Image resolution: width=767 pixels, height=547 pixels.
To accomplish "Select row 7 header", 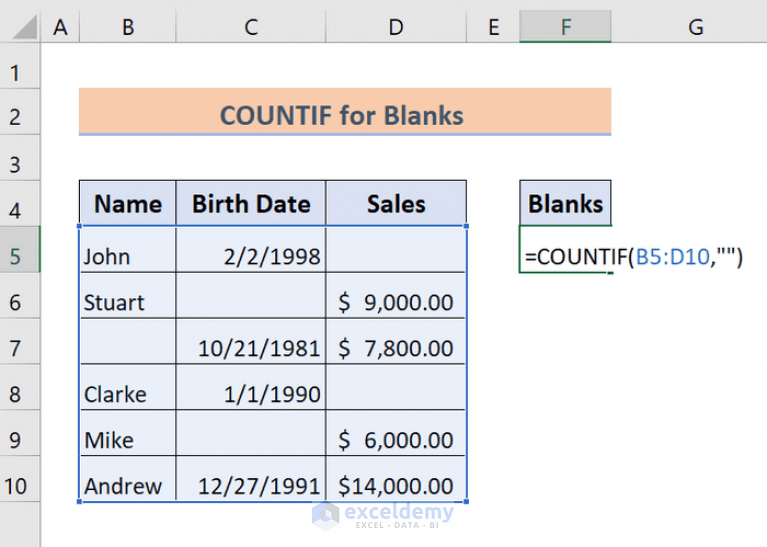I will click(x=20, y=342).
